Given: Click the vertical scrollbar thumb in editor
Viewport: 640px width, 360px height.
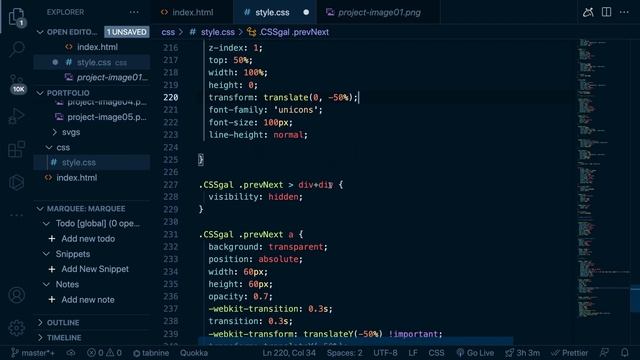Looking at the screenshot, I should (x=635, y=299).
